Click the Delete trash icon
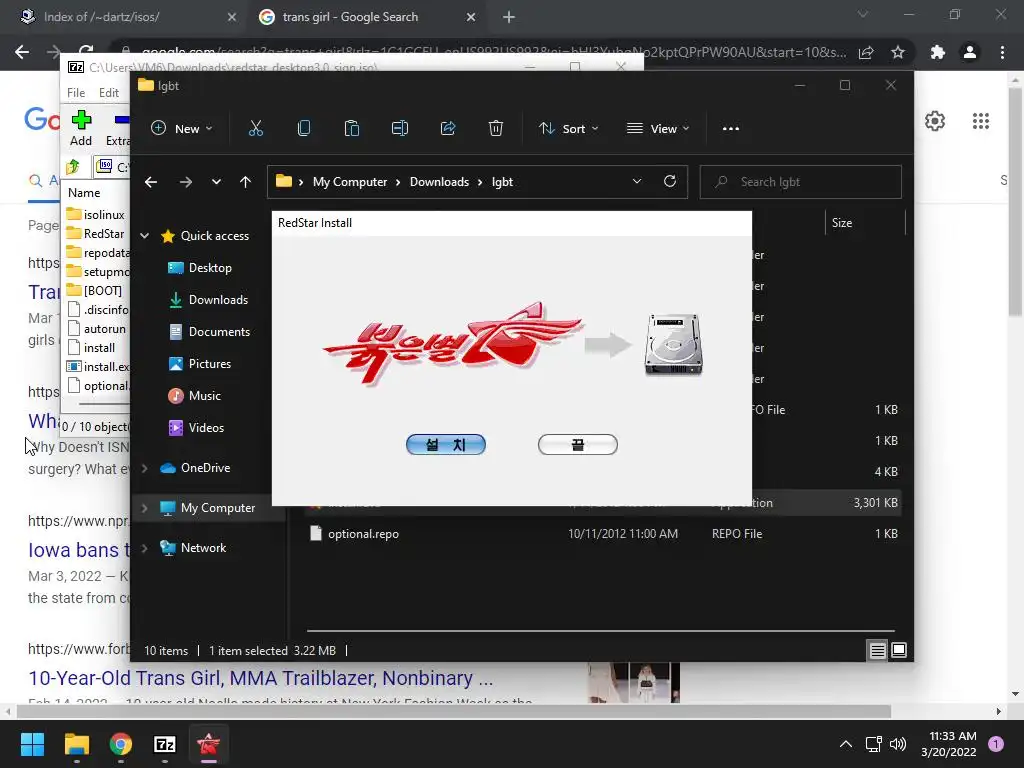The width and height of the screenshot is (1024, 768). click(496, 129)
